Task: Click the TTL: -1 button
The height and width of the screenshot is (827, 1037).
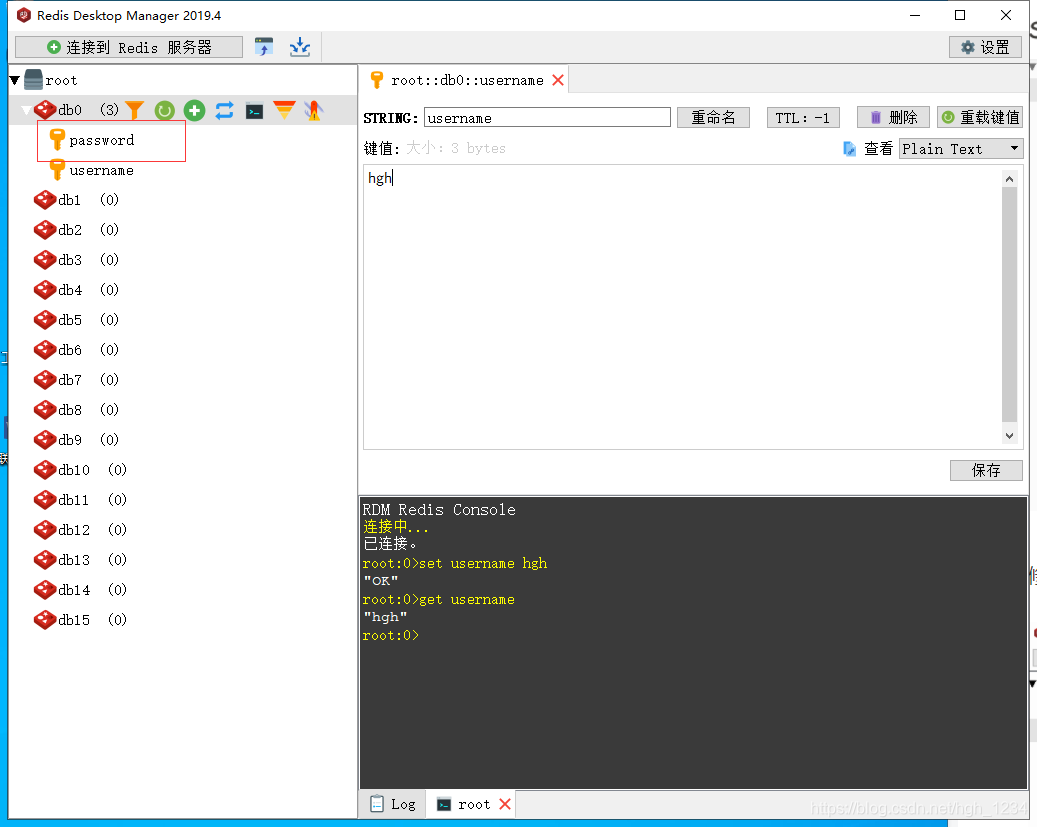Action: 803,118
